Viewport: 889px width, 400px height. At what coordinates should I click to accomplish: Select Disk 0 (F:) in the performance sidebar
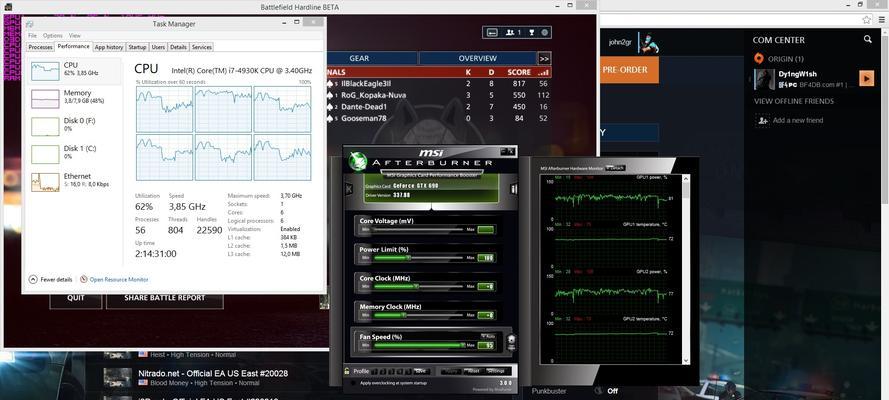pos(74,126)
